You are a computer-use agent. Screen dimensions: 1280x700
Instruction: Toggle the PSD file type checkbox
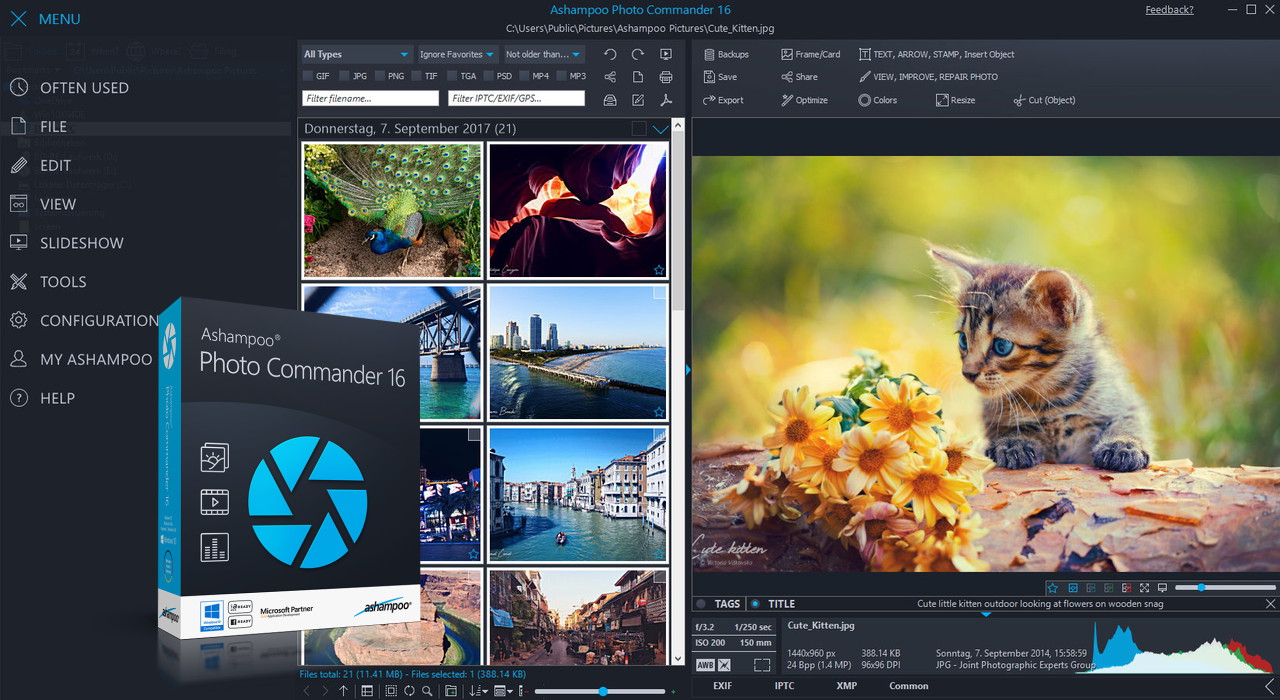[x=488, y=76]
